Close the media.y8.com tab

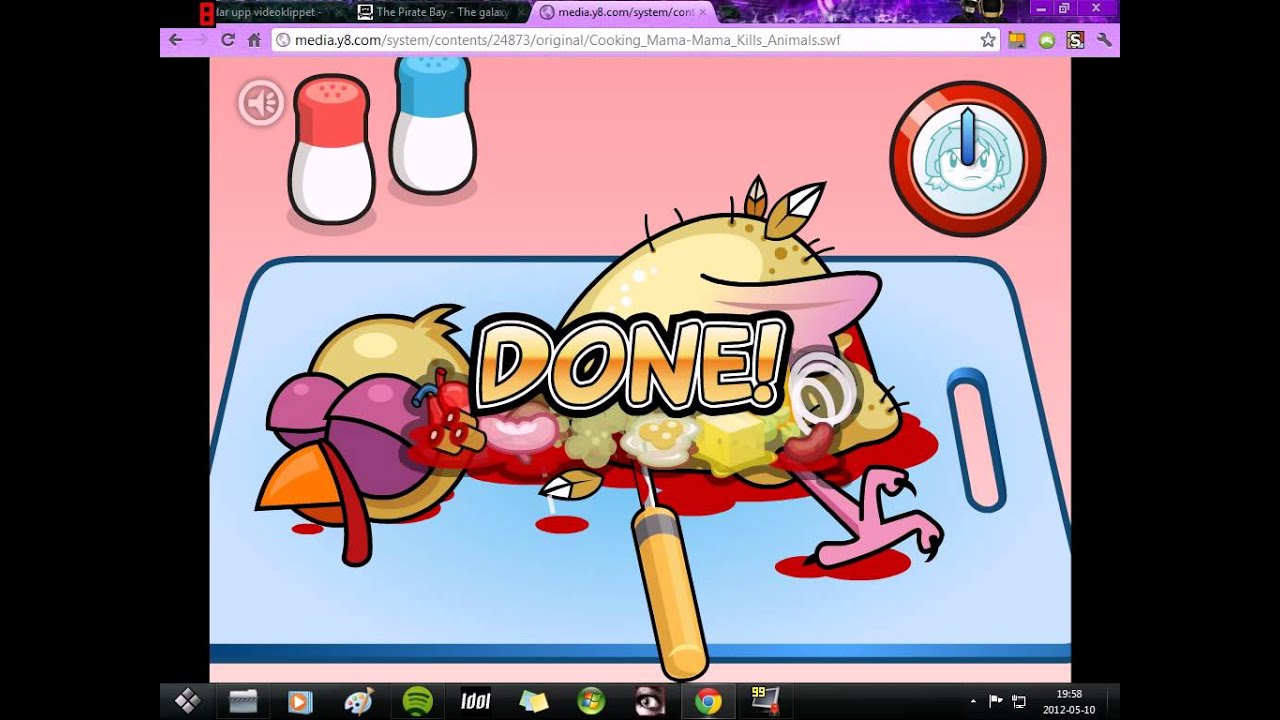click(x=702, y=12)
